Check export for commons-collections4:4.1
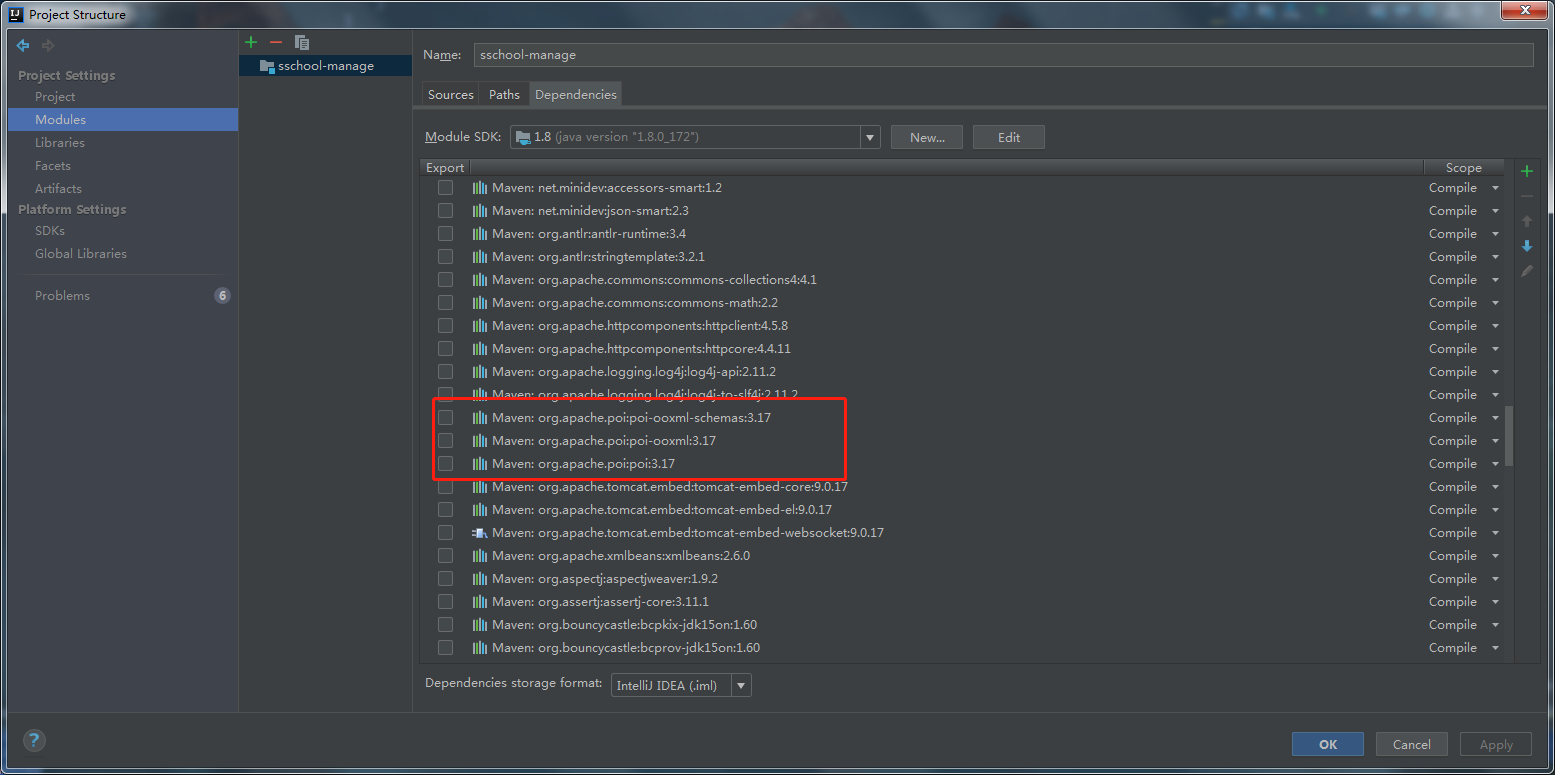This screenshot has height=775, width=1555. pyautogui.click(x=445, y=280)
